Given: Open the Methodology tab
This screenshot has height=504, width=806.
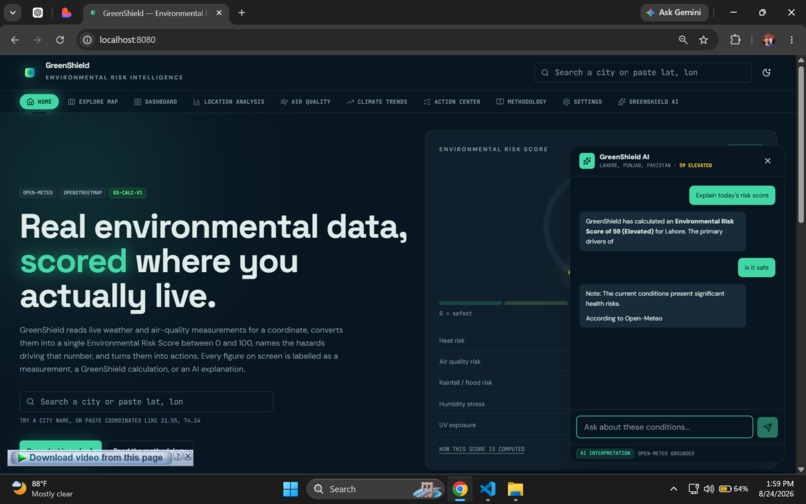Looking at the screenshot, I should tap(521, 102).
